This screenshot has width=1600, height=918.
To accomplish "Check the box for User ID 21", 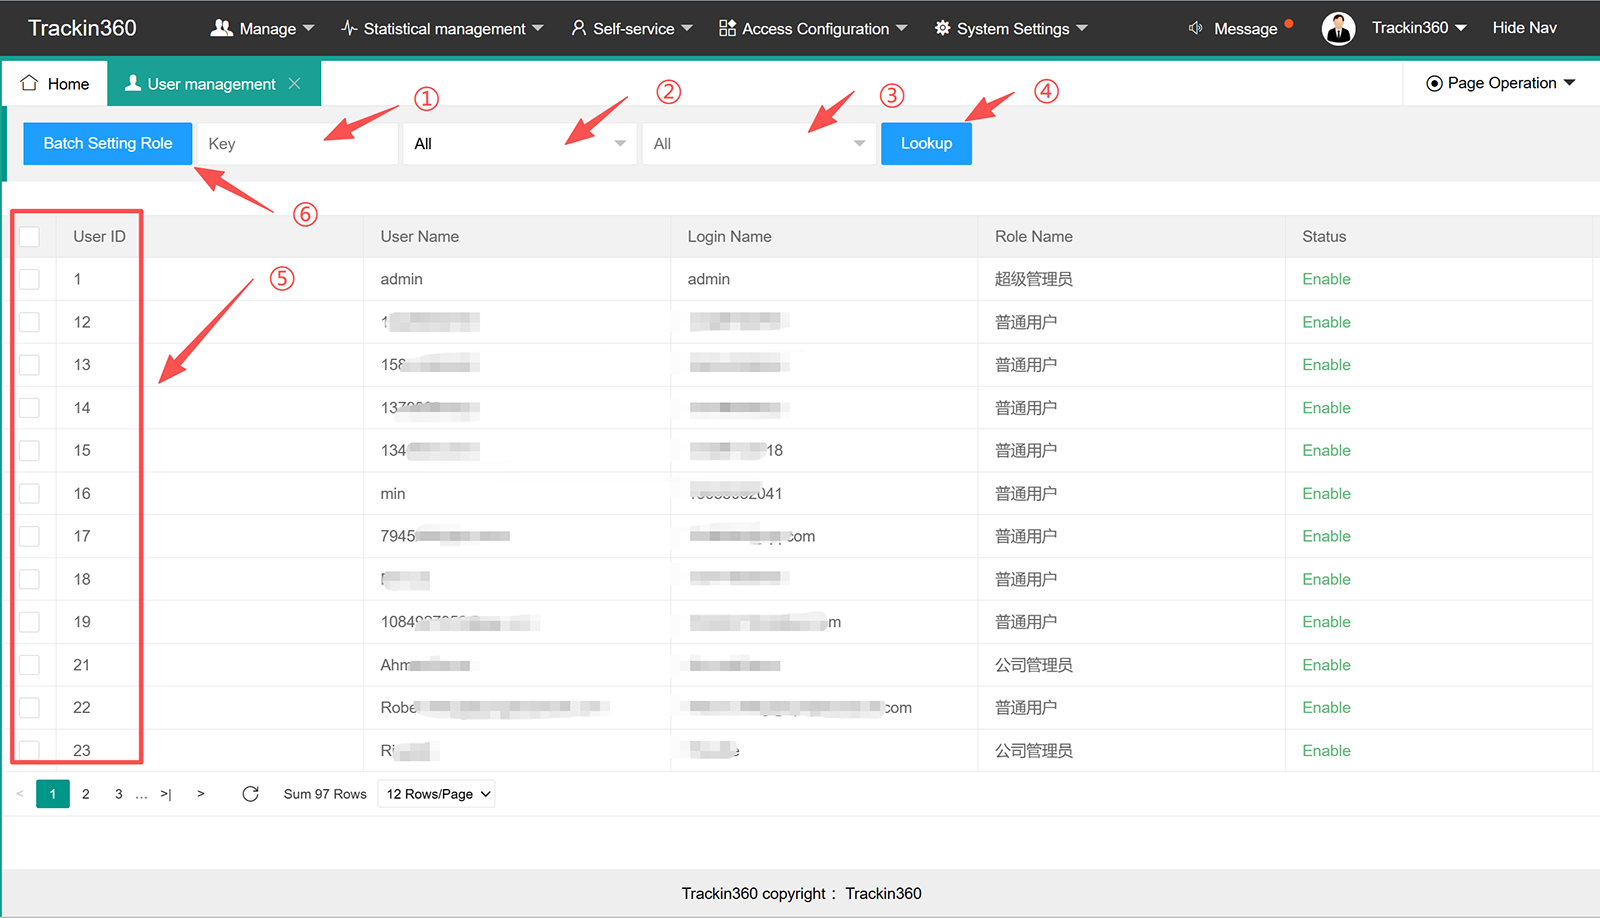I will pos(29,665).
